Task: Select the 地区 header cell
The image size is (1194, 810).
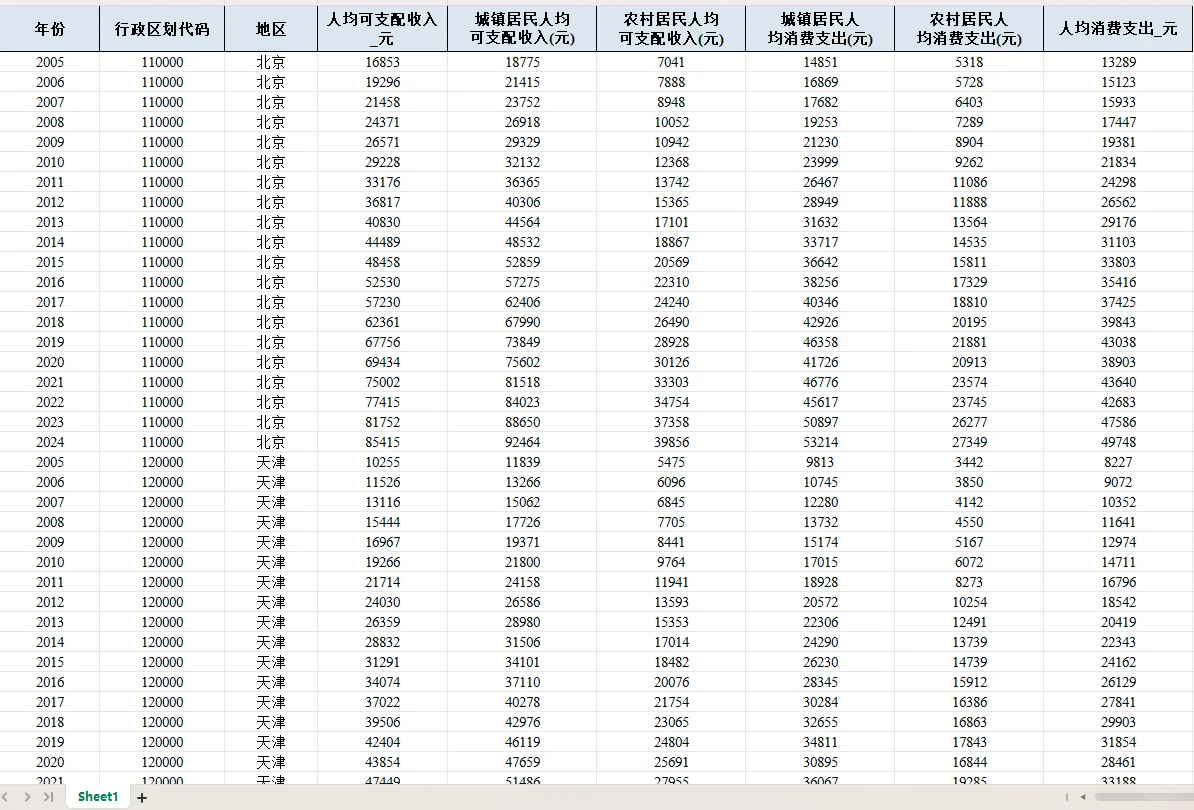Action: click(271, 29)
